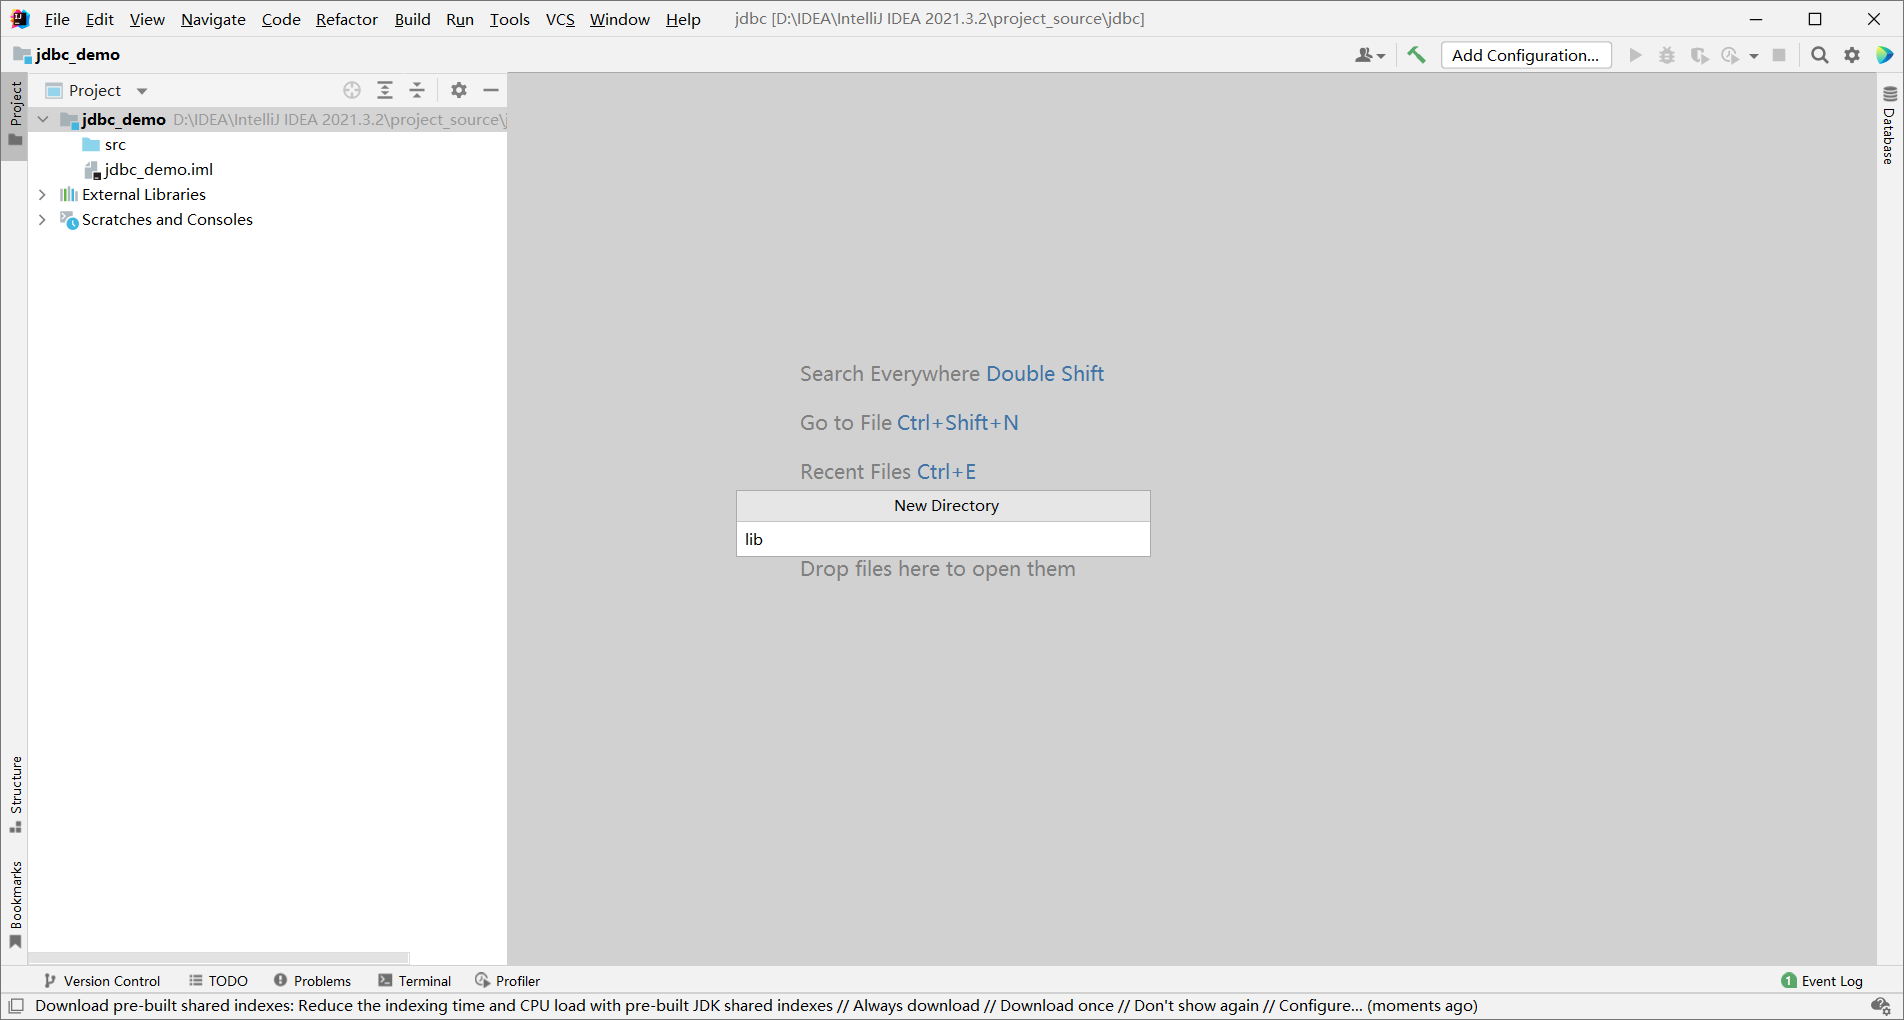Open the File menu
Viewport: 1904px width, 1020px height.
57,19
